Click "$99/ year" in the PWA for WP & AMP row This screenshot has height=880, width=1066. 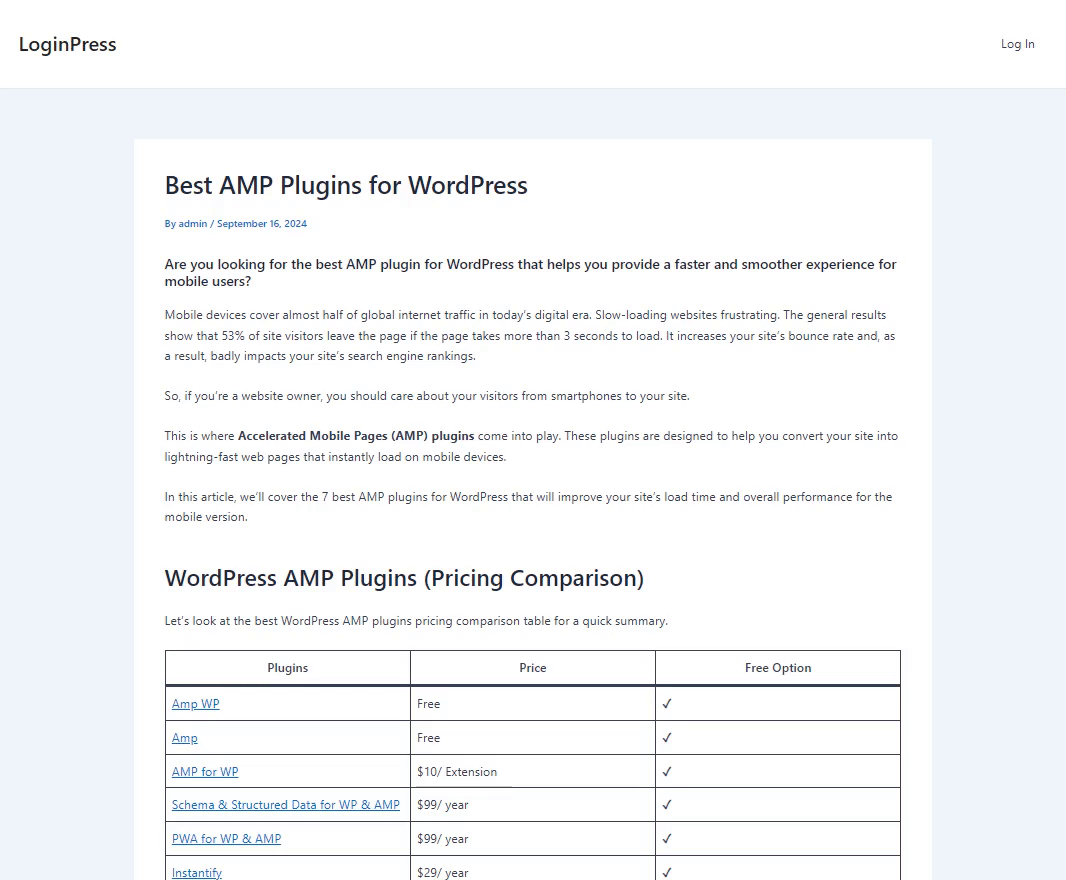(443, 839)
